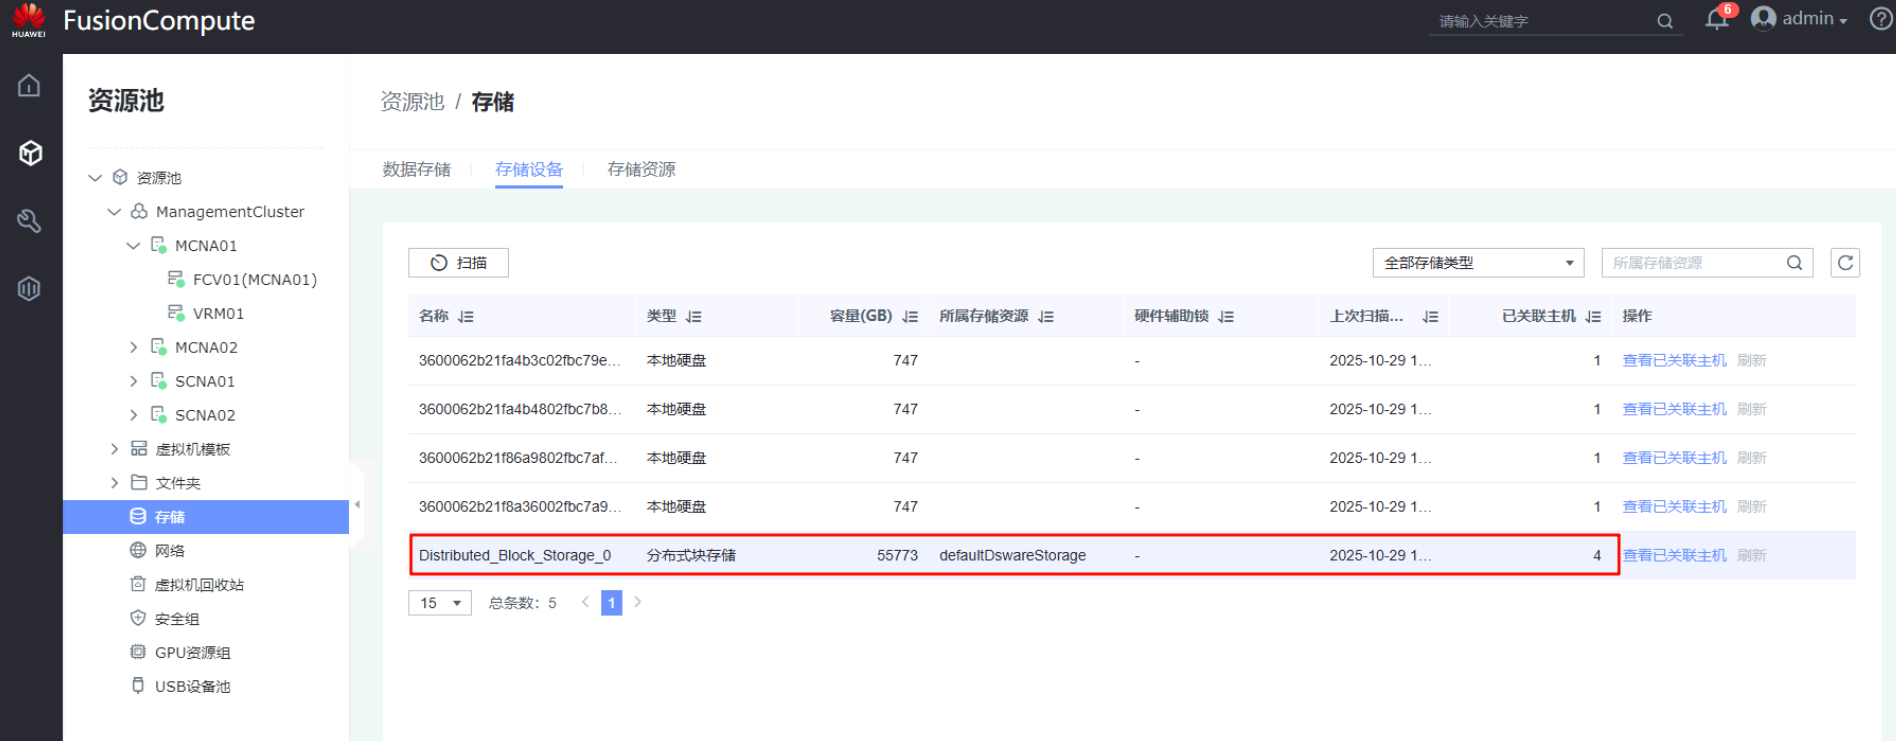Open the help question mark icon
Image resolution: width=1896 pixels, height=741 pixels.
tap(1880, 19)
